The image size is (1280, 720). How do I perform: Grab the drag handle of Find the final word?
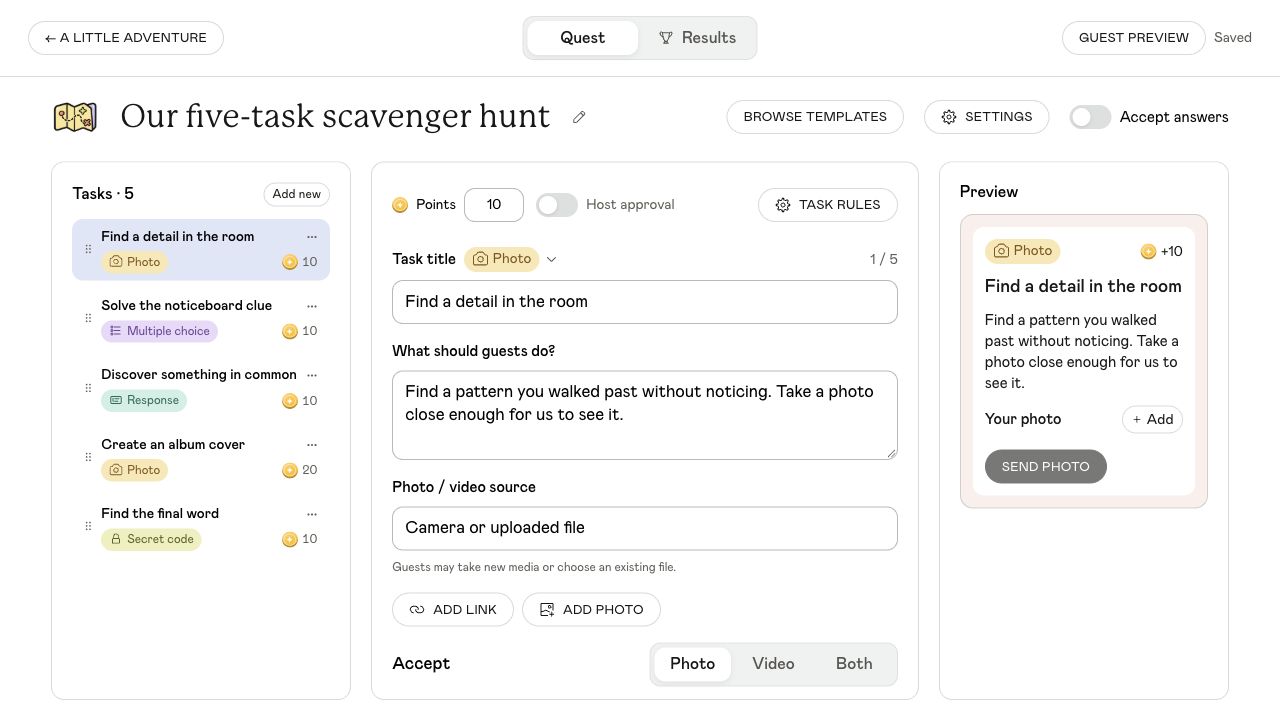pyautogui.click(x=88, y=526)
